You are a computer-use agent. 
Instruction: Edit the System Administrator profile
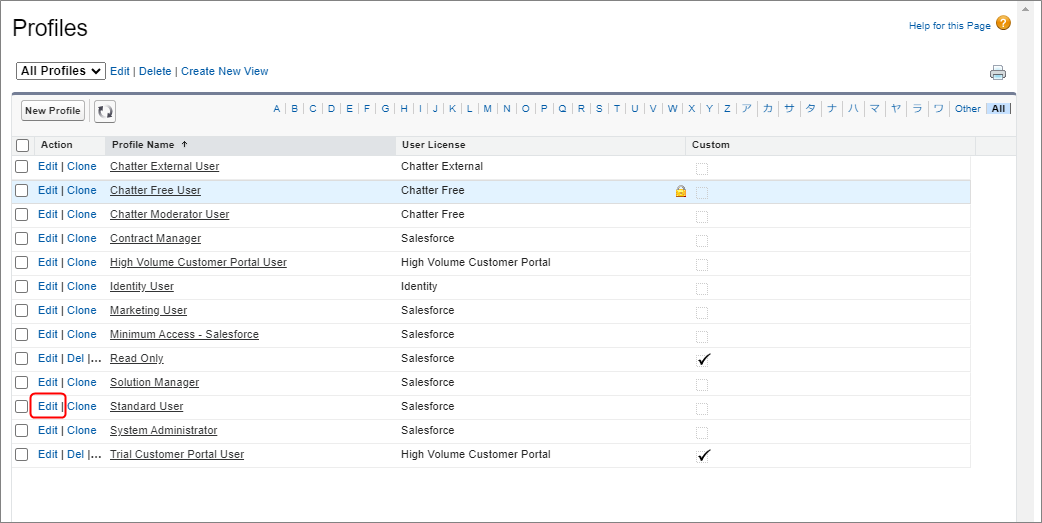[x=48, y=430]
